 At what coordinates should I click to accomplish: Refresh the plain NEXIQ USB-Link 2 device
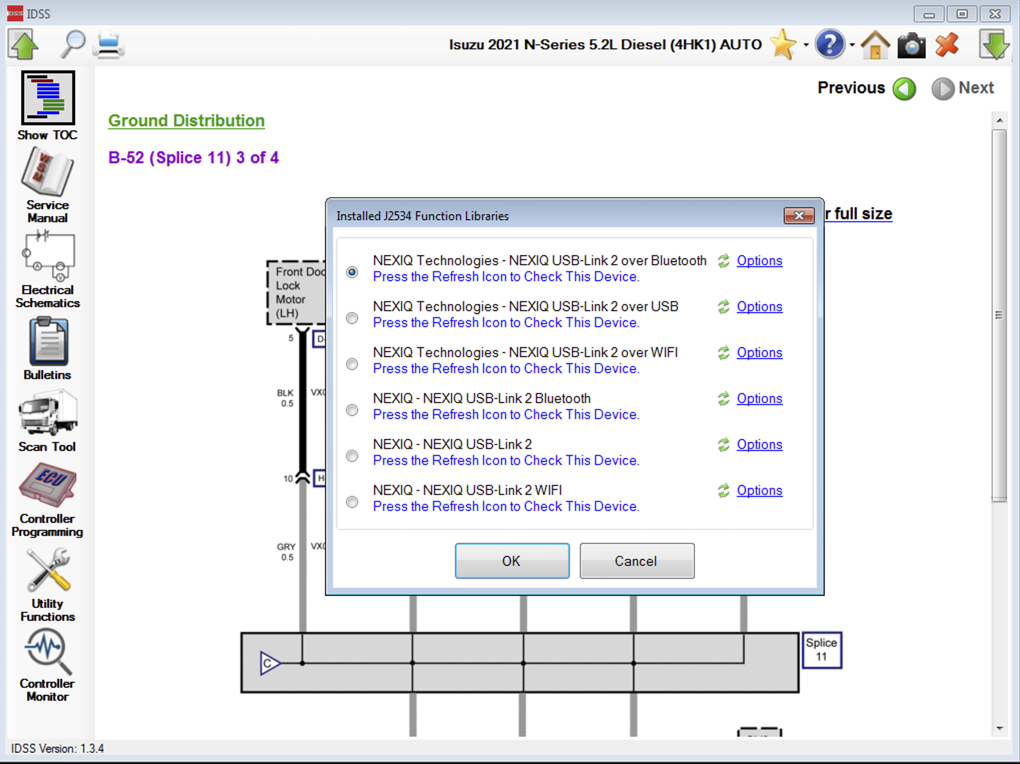(x=723, y=445)
